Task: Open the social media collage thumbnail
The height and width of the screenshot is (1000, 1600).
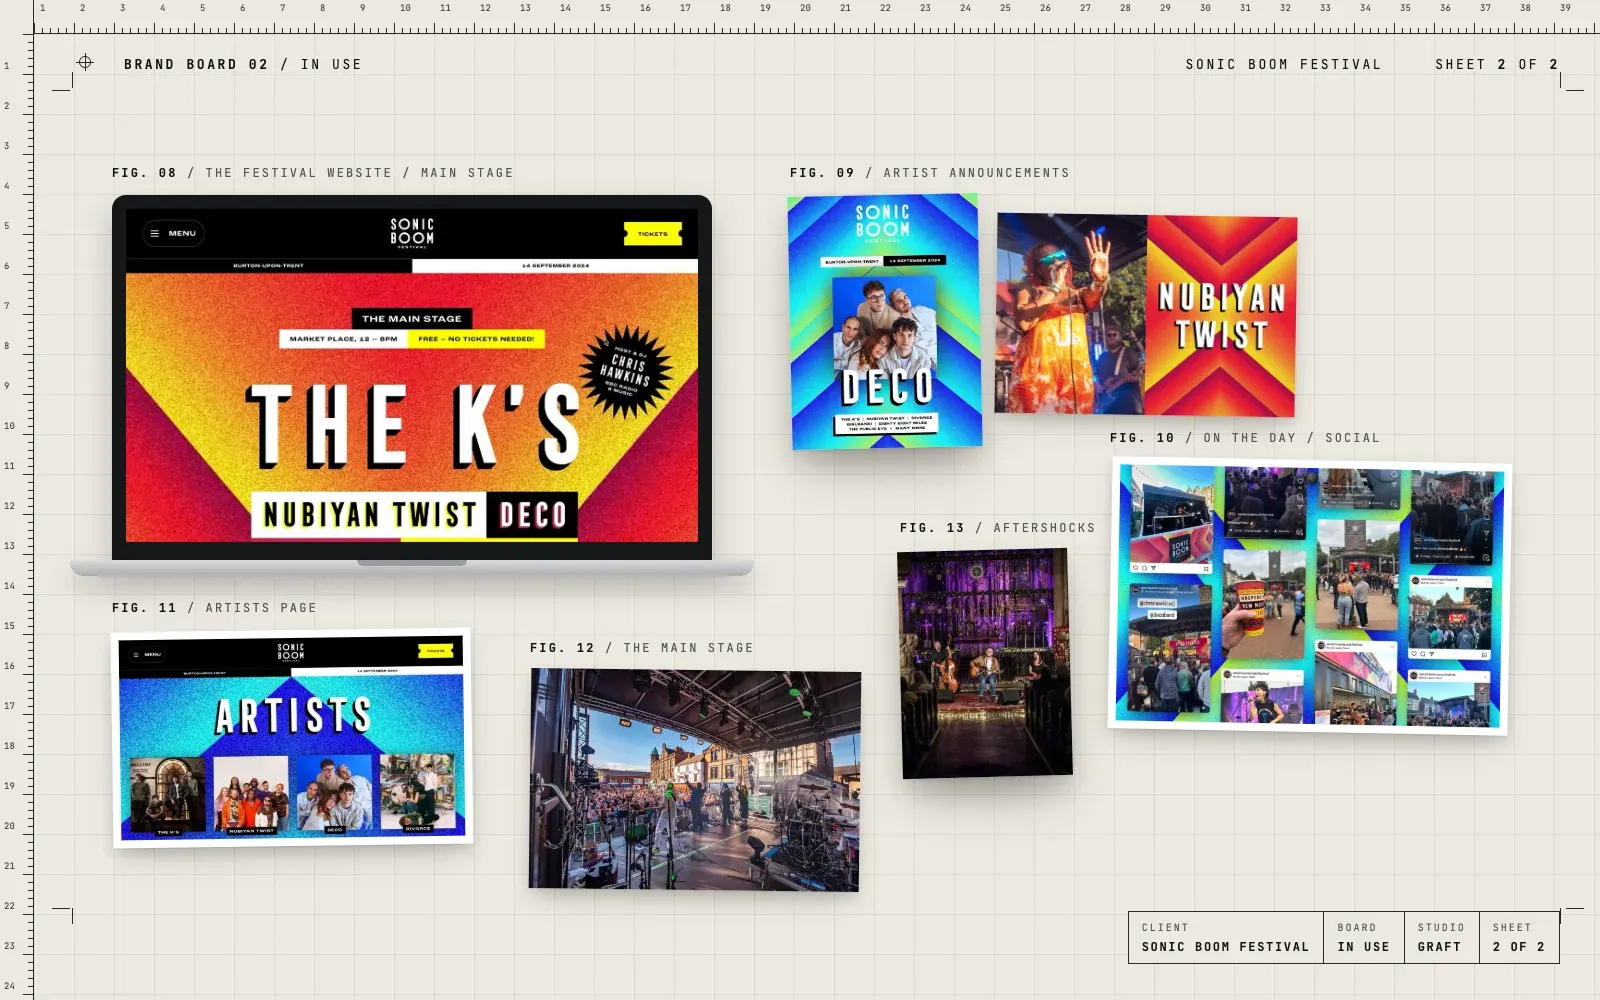Action: point(1310,596)
